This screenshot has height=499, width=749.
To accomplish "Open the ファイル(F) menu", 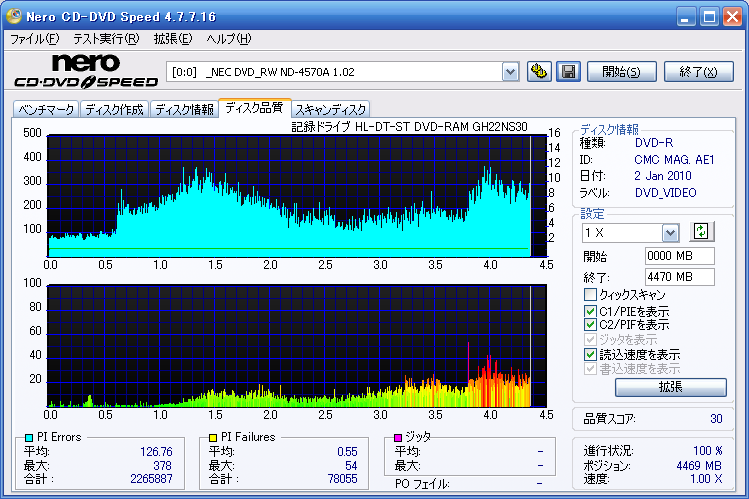I will [x=34, y=39].
